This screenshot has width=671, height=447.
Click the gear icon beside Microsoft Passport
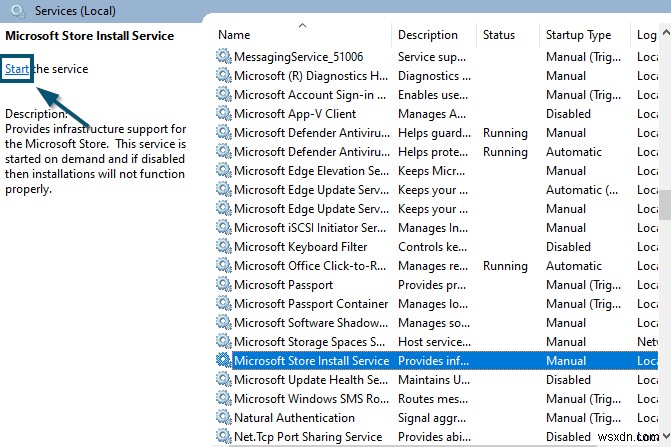click(x=224, y=284)
